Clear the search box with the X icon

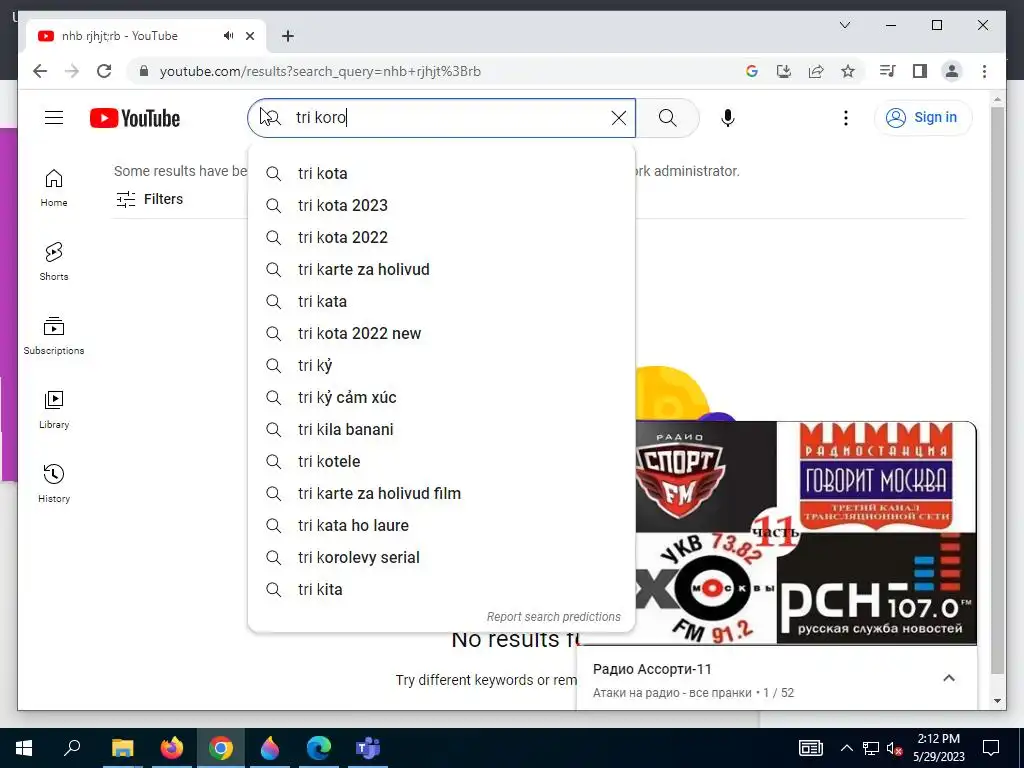[x=618, y=118]
